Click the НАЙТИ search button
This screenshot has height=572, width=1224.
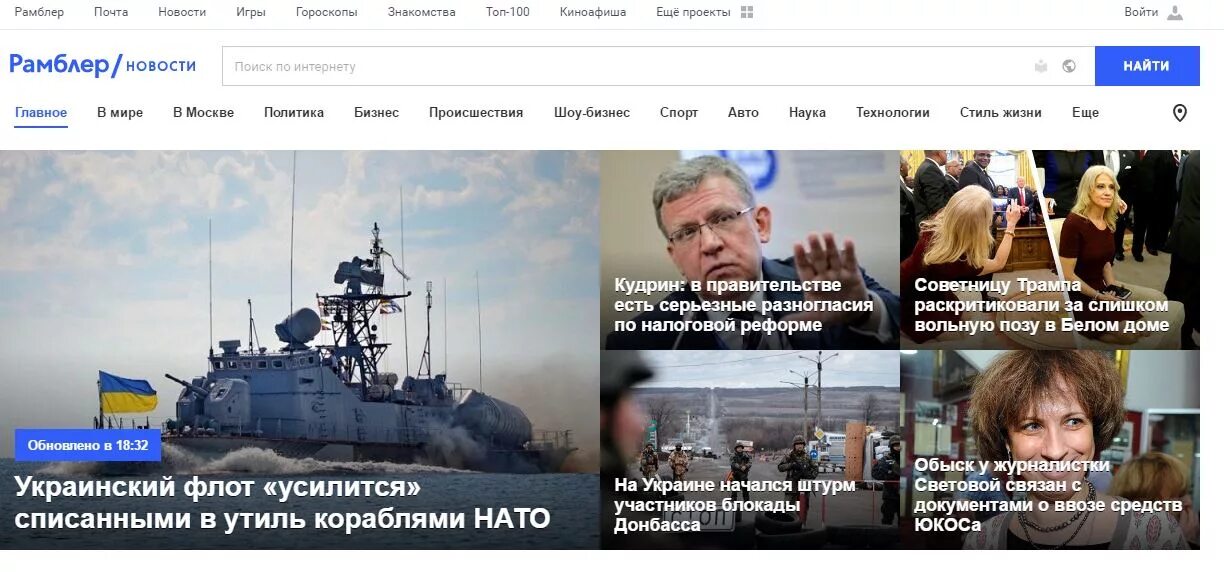coord(1147,66)
